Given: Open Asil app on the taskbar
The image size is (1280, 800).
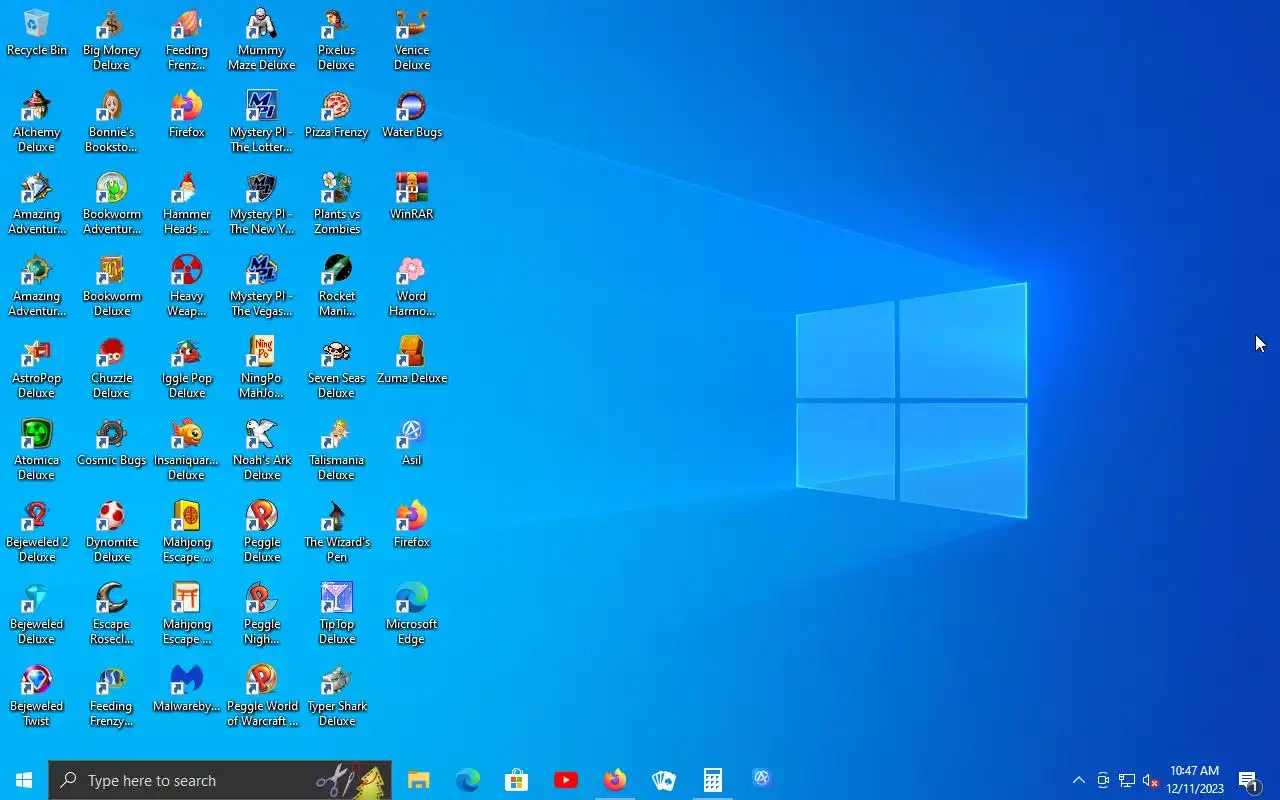Looking at the screenshot, I should [x=761, y=780].
